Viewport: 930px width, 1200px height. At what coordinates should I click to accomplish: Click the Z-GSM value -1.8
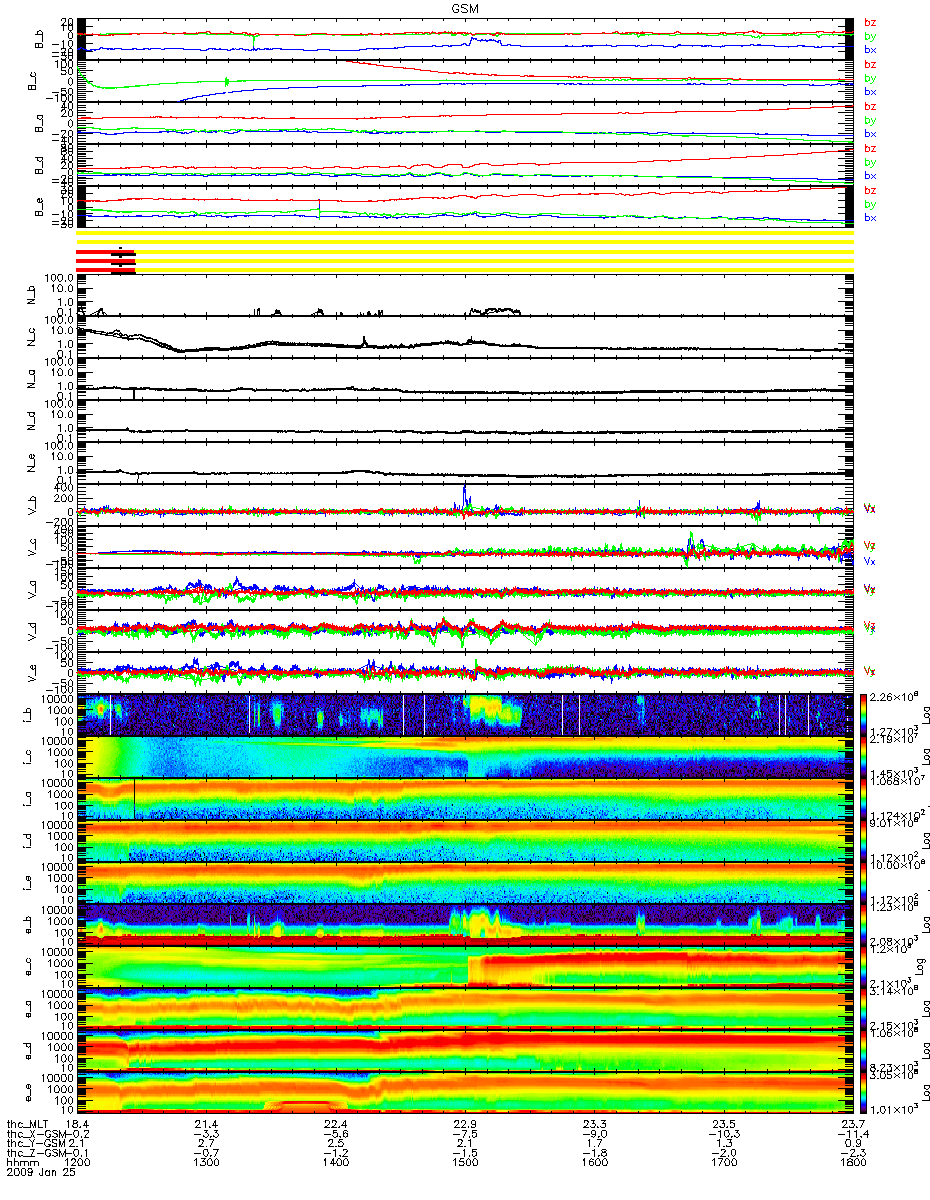pos(594,1153)
